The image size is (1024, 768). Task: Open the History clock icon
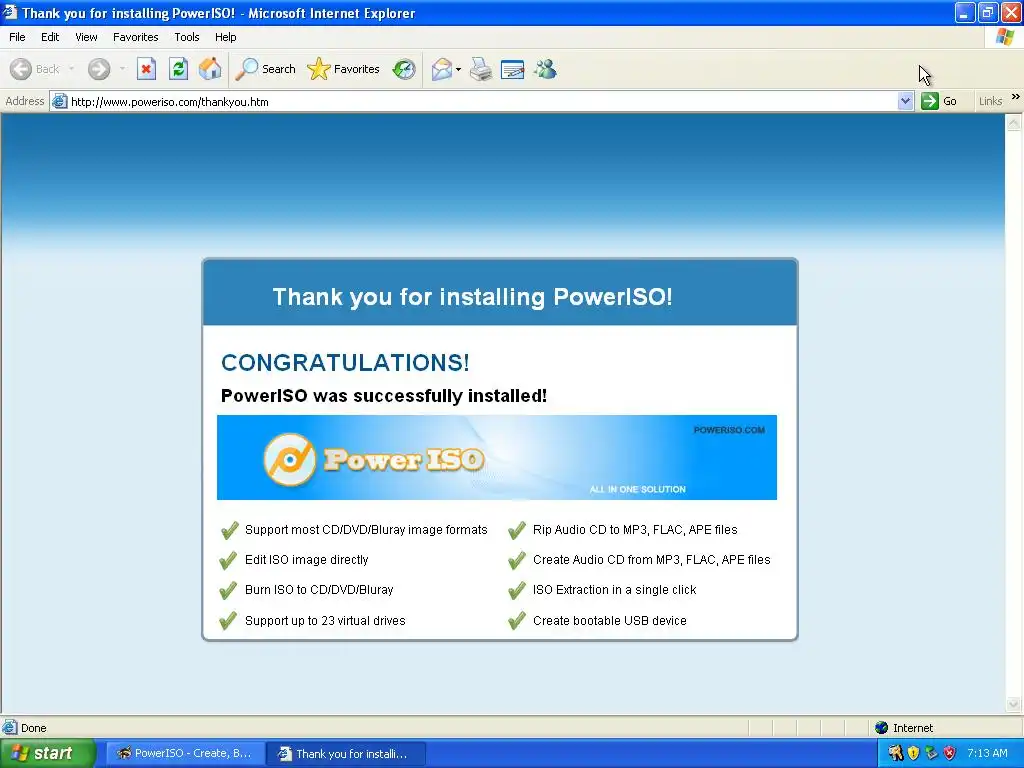pyautogui.click(x=404, y=69)
